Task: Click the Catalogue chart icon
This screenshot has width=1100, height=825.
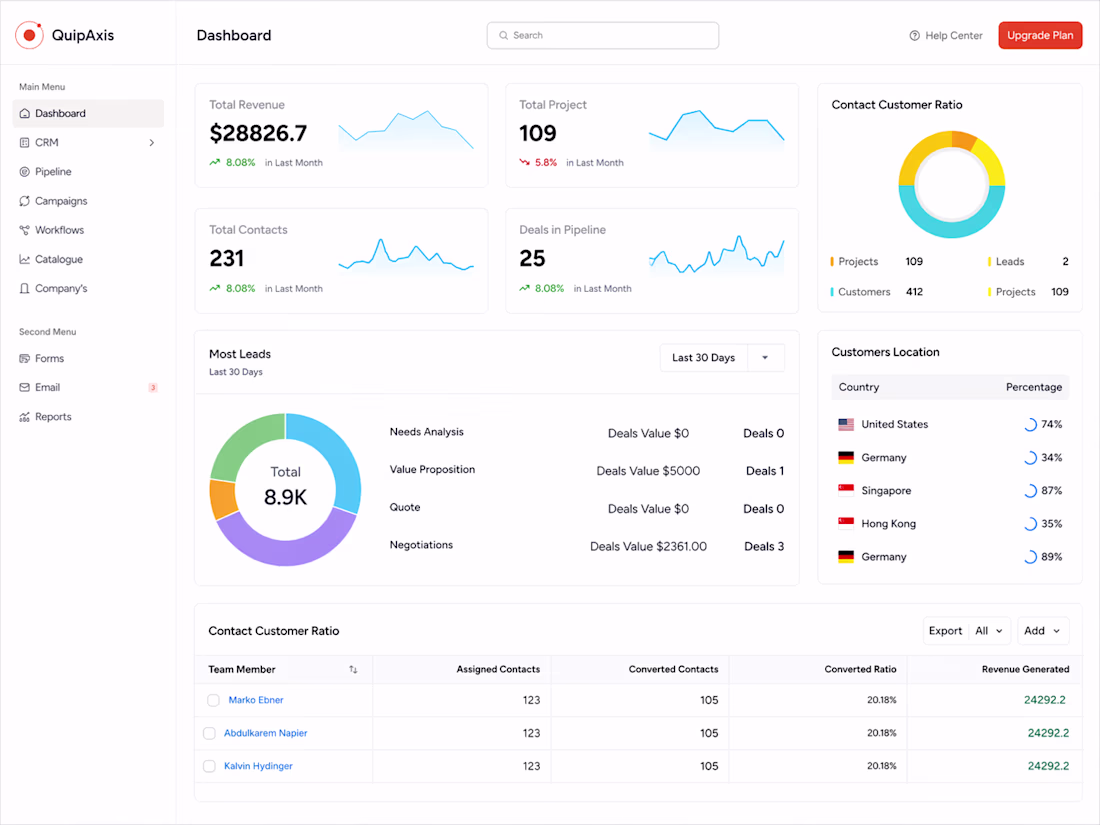Action: [25, 260]
